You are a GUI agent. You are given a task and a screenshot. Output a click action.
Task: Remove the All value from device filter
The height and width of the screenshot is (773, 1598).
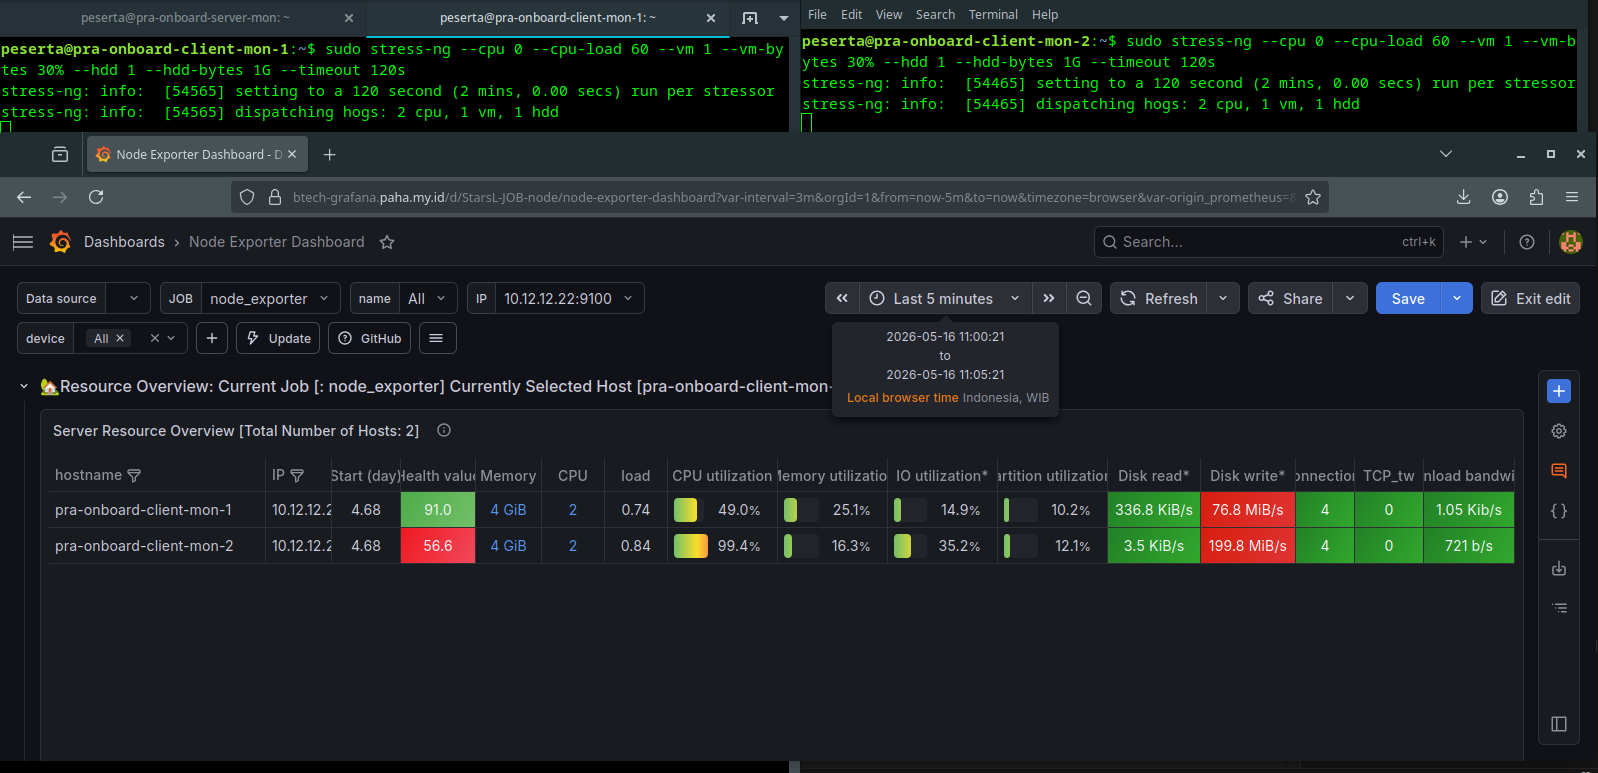coord(120,339)
